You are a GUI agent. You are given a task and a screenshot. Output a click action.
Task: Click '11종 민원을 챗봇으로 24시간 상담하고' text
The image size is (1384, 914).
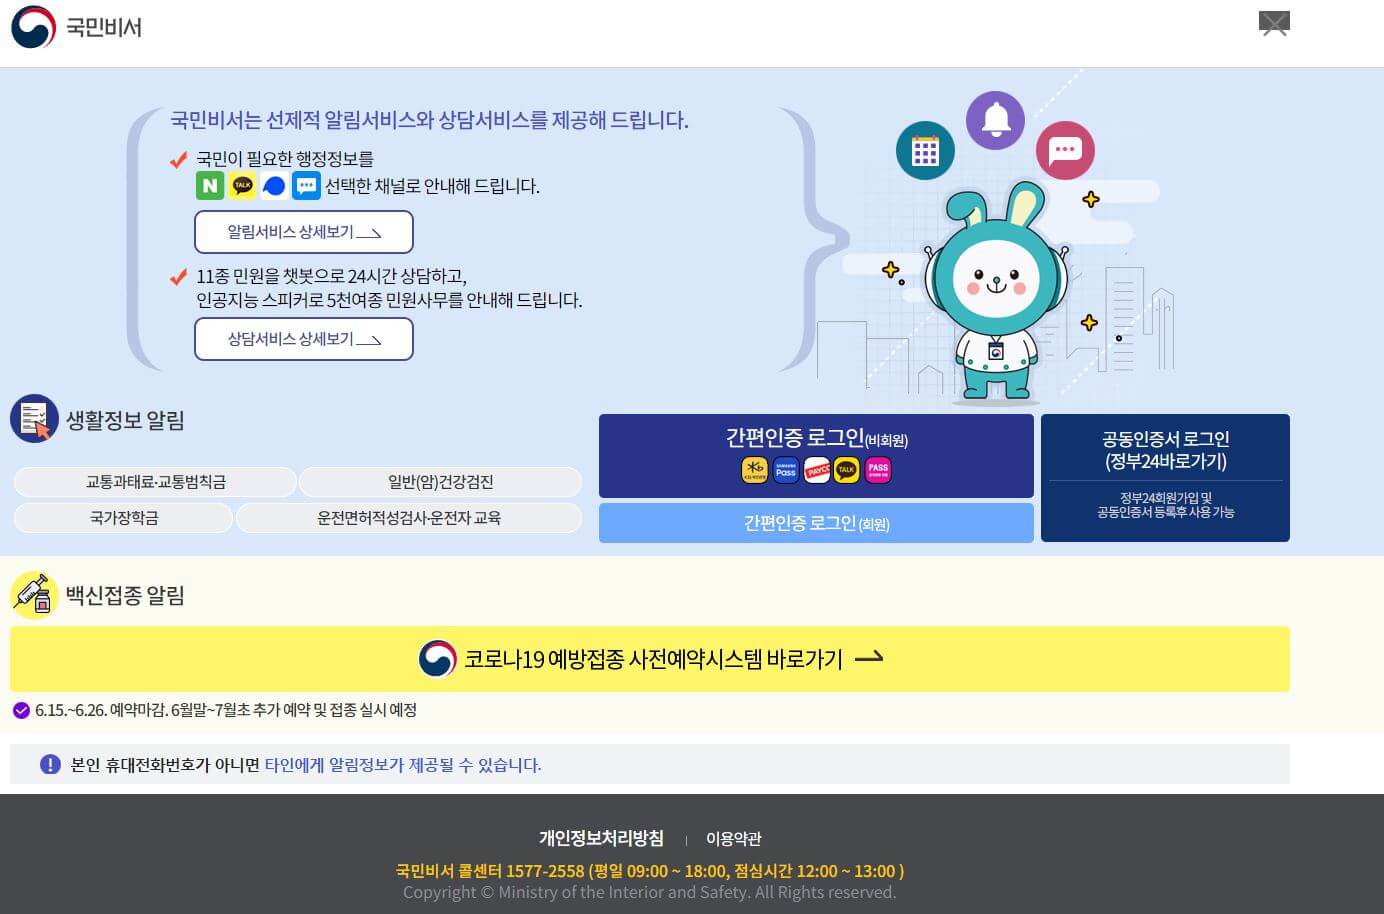click(332, 276)
